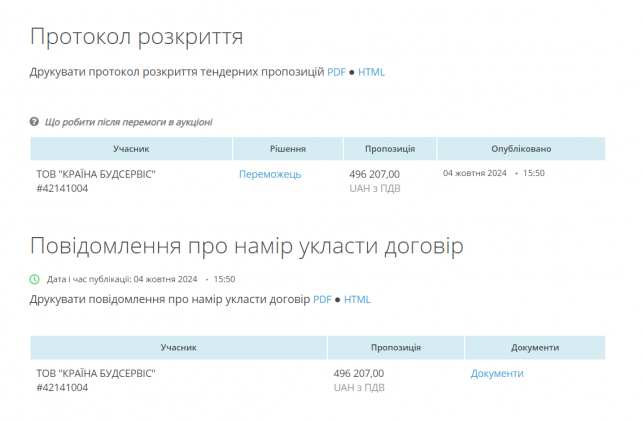Open HTML version of the protocol розкриття

(x=371, y=72)
